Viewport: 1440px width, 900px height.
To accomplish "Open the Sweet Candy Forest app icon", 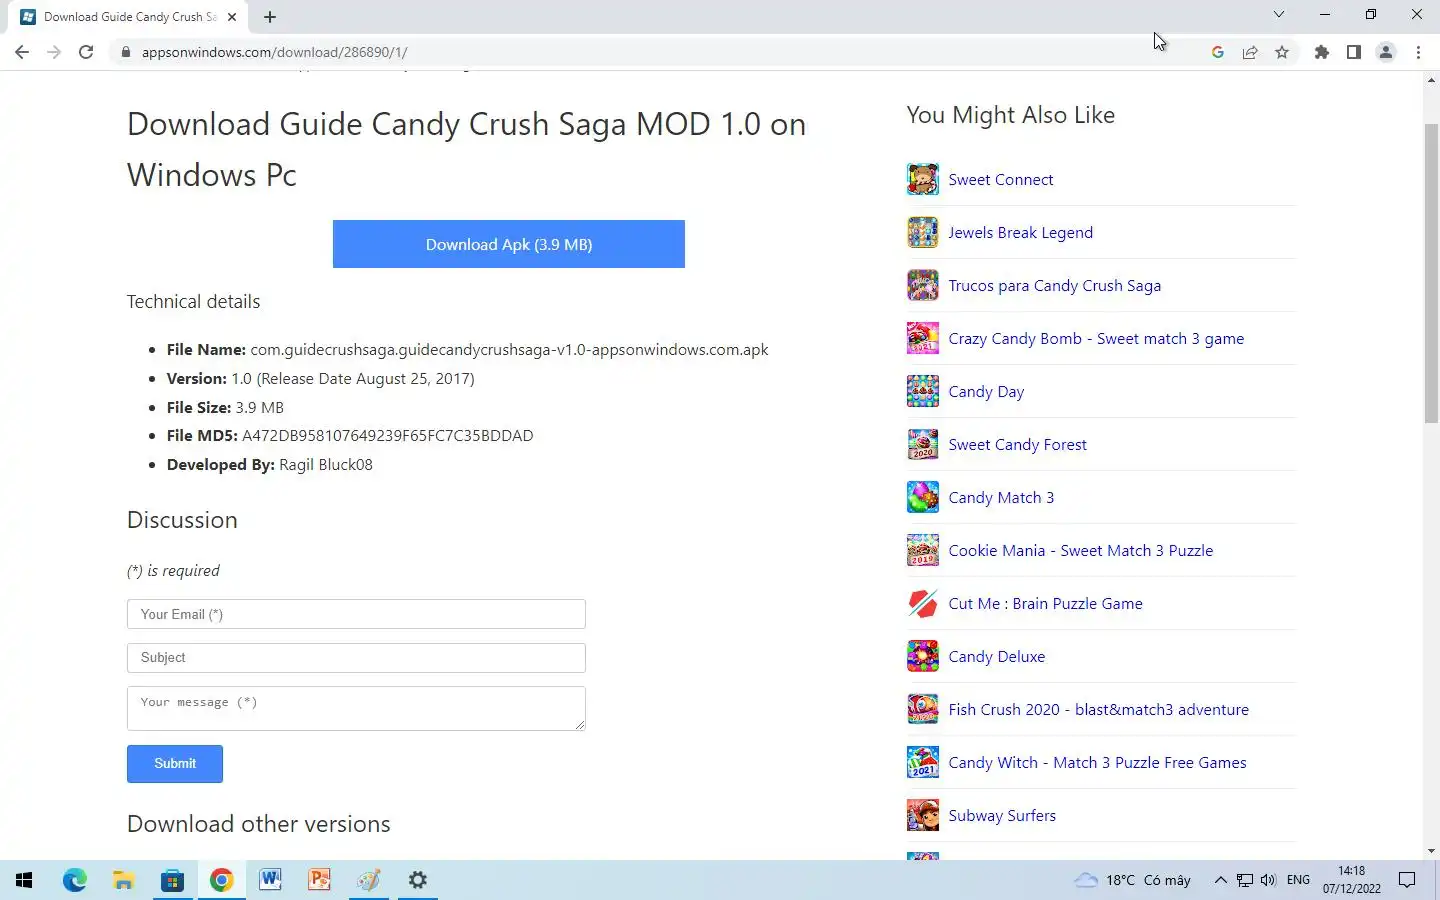I will [922, 445].
